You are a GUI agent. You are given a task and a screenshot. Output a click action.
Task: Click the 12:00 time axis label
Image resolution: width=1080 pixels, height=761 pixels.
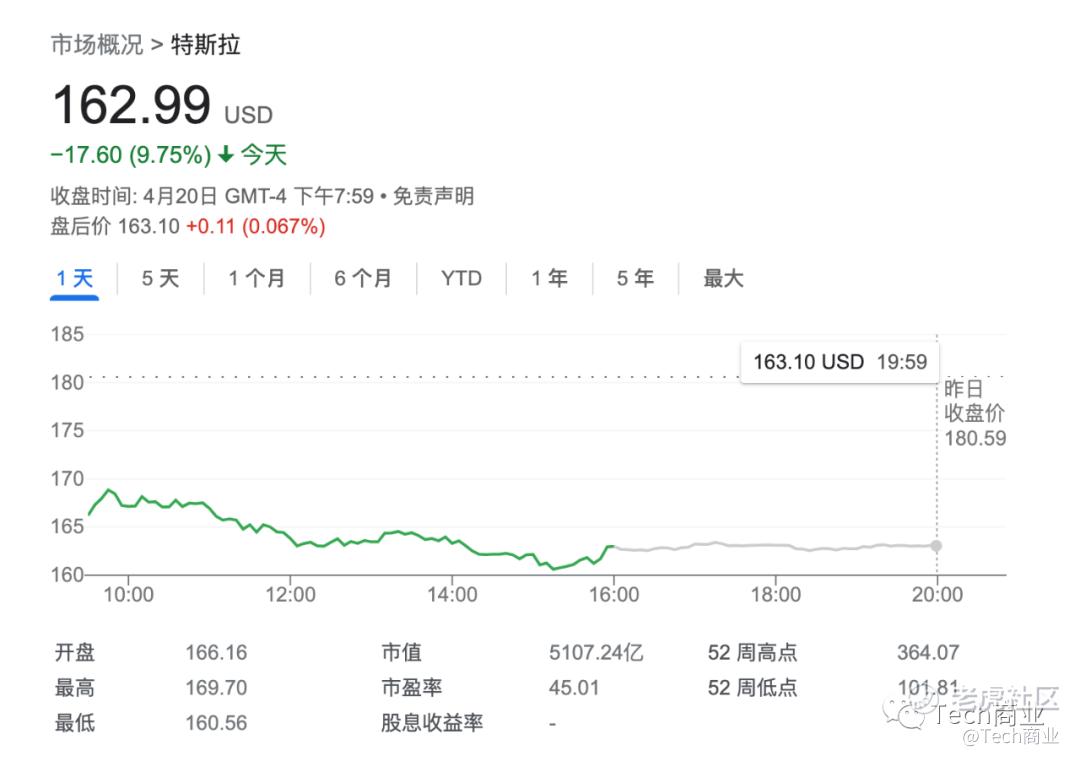[x=291, y=595]
